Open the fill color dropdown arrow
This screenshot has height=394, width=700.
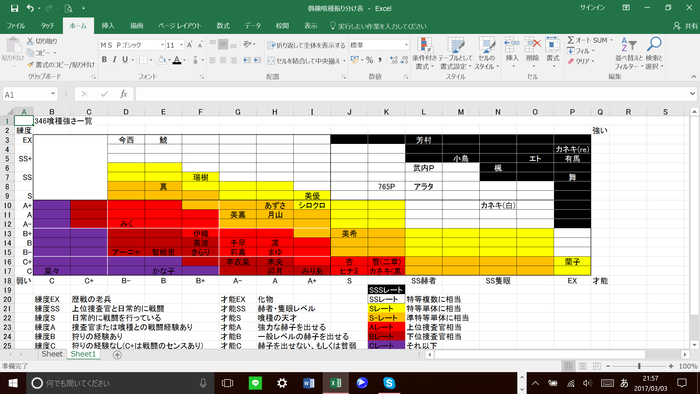tap(169, 60)
